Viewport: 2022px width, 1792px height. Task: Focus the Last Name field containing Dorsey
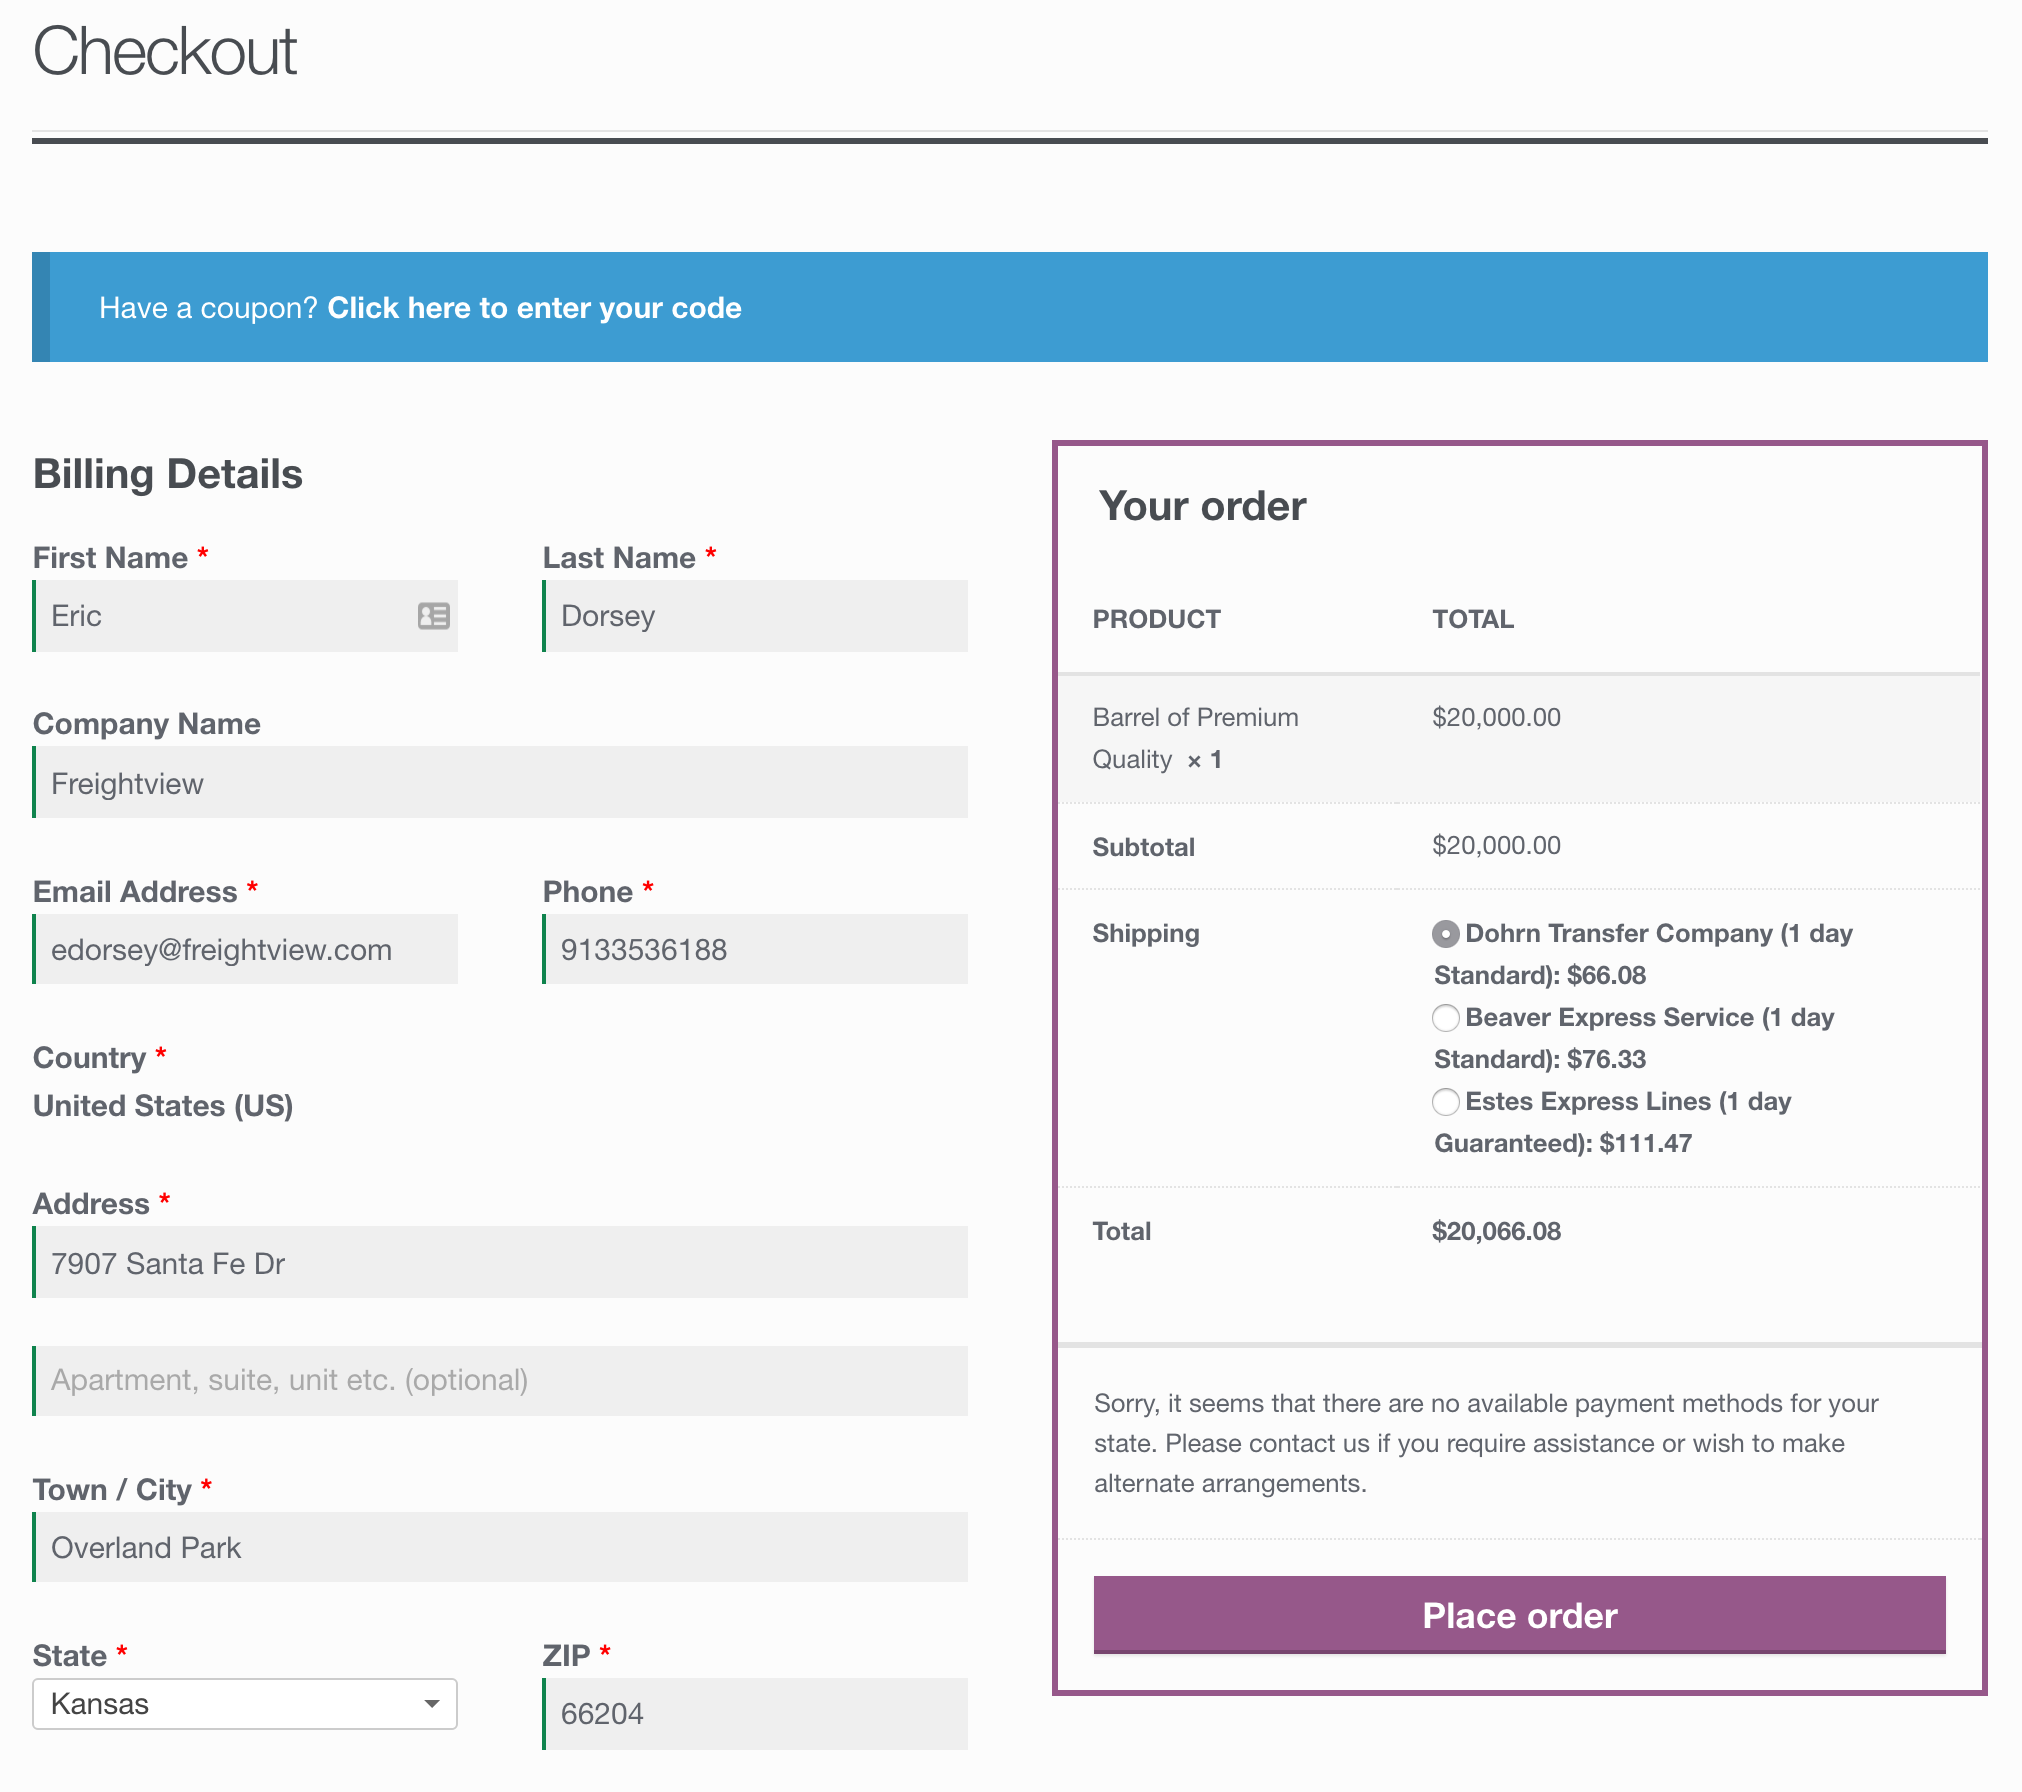[x=755, y=616]
